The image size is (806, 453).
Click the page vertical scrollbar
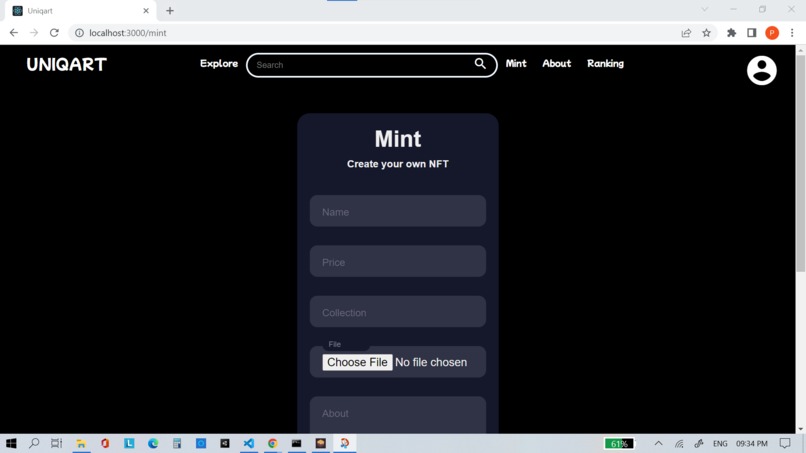pos(800,164)
